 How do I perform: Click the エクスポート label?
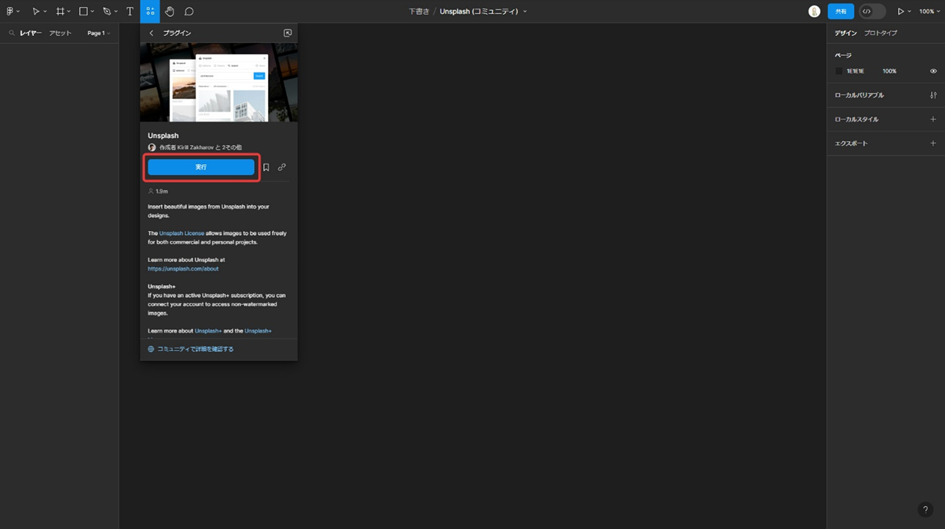[851, 143]
